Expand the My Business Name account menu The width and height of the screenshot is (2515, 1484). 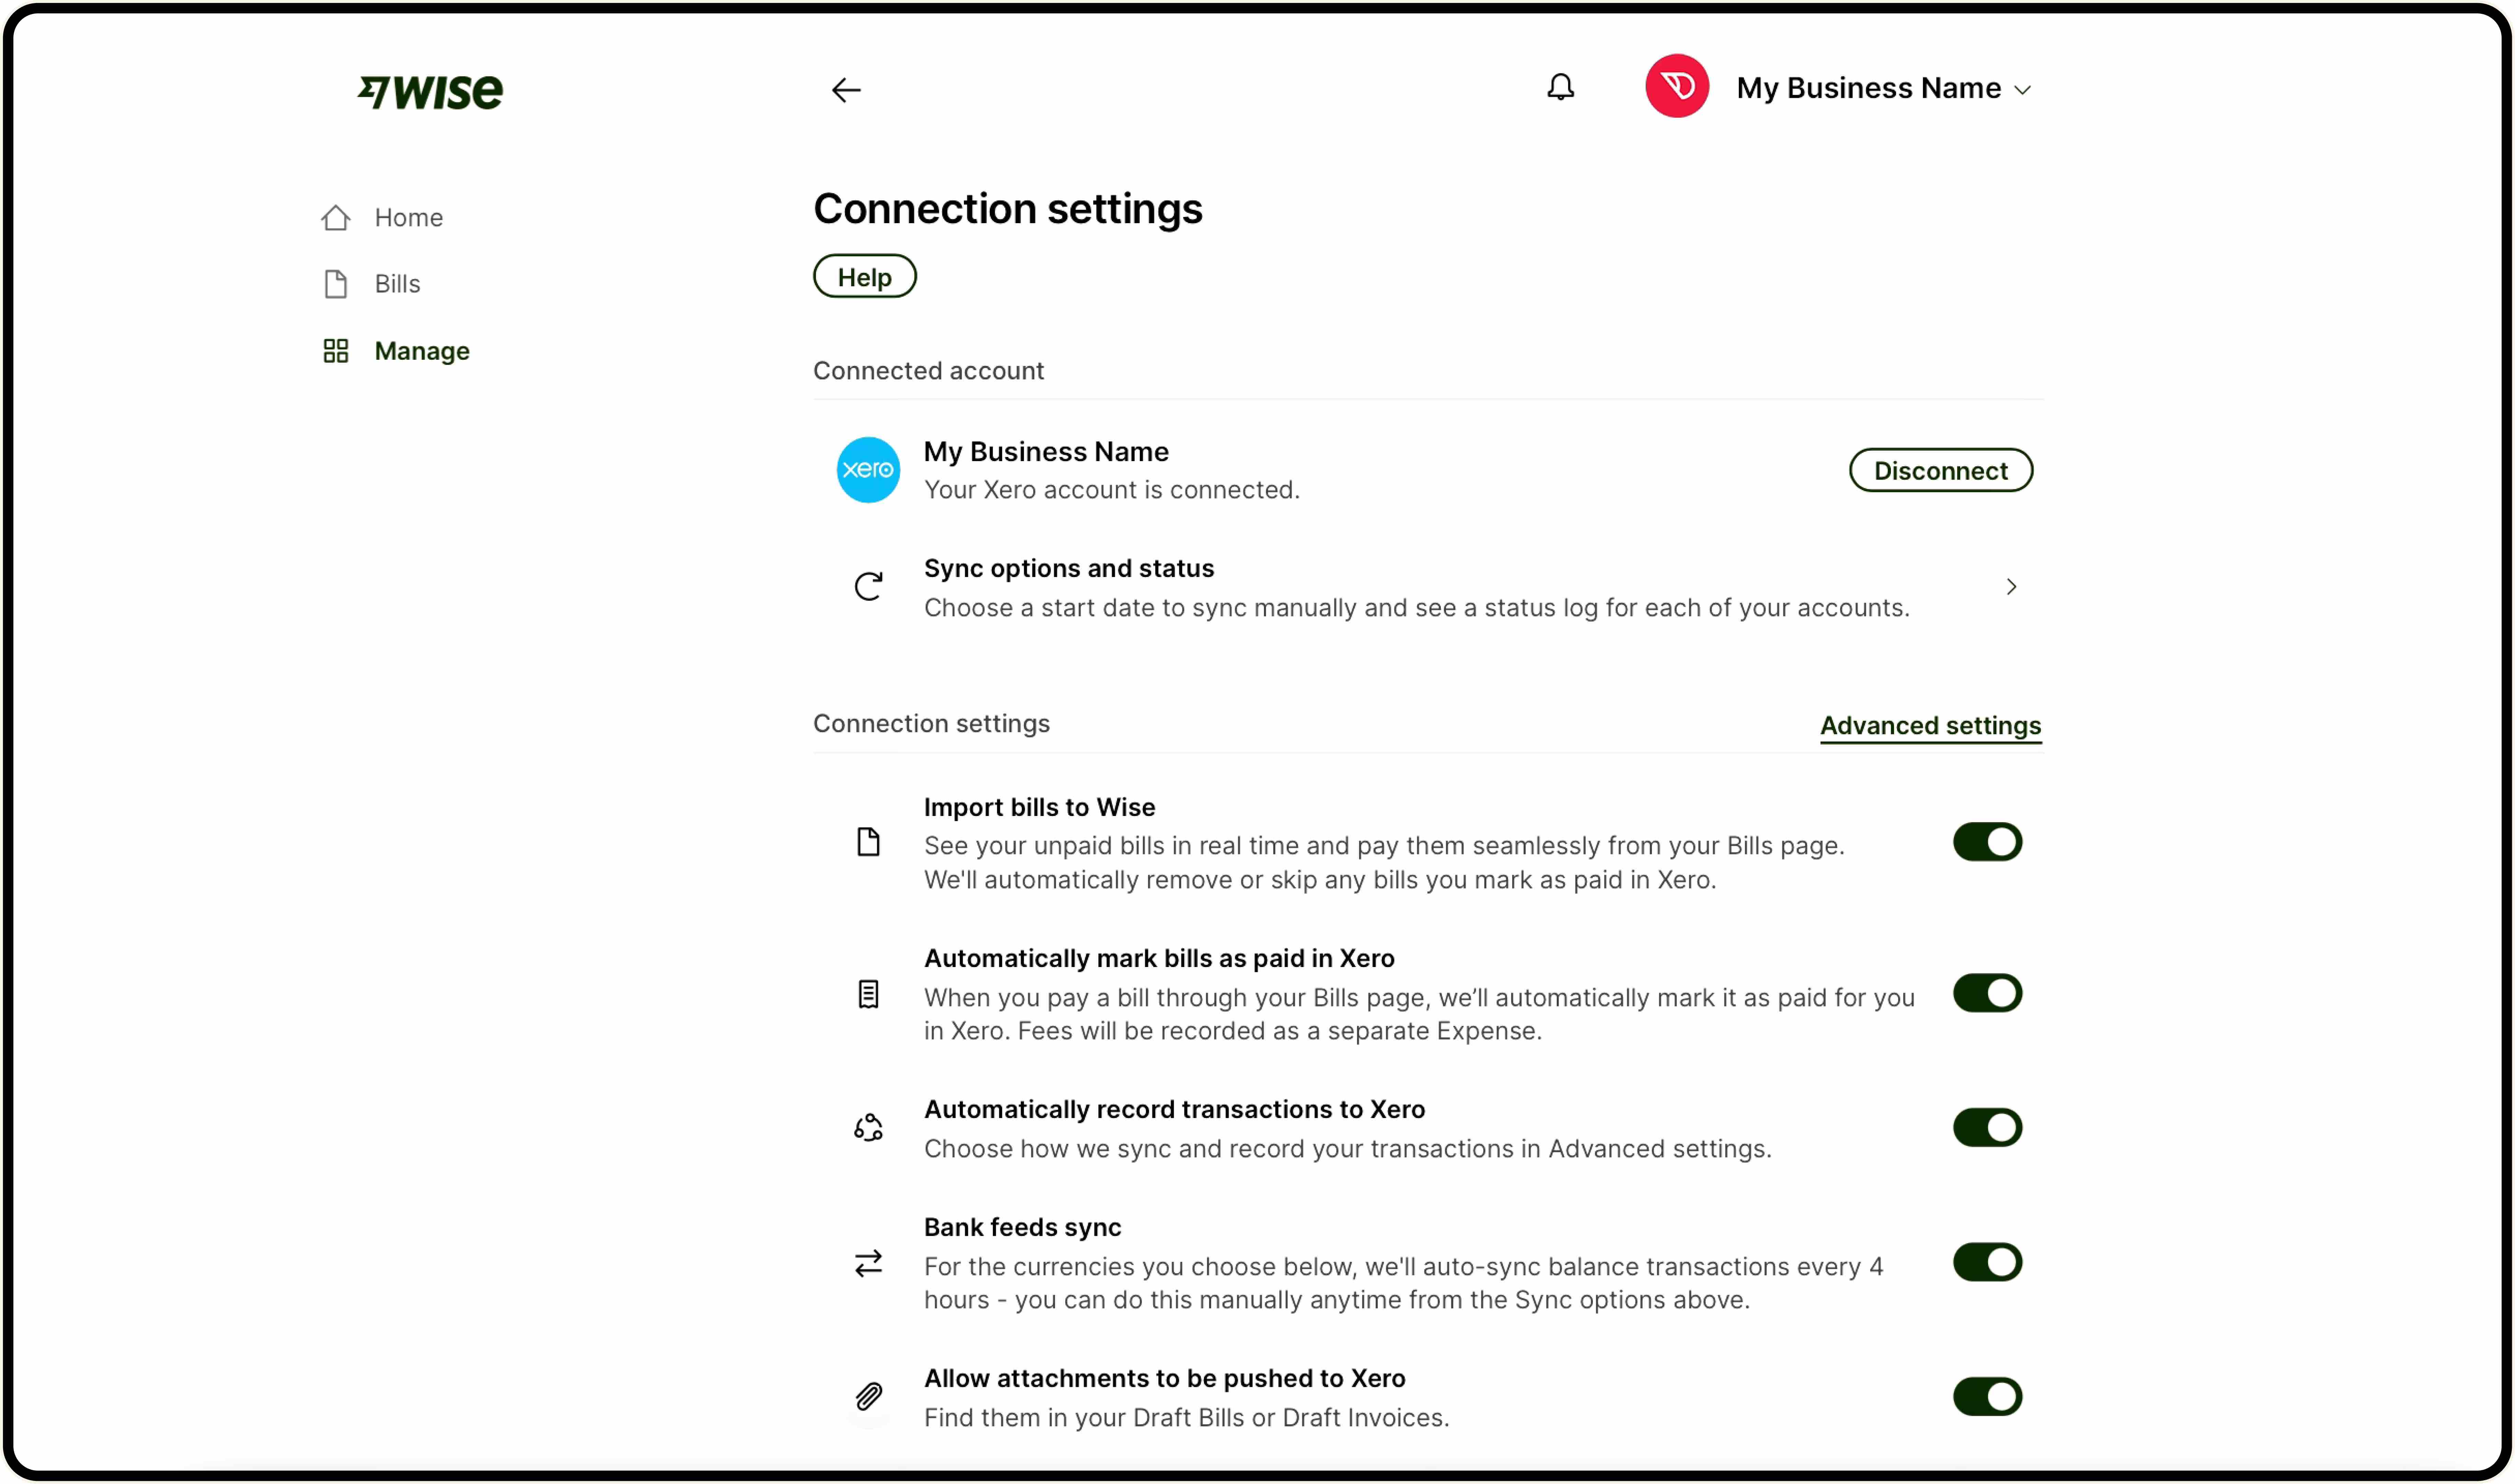pos(1884,88)
